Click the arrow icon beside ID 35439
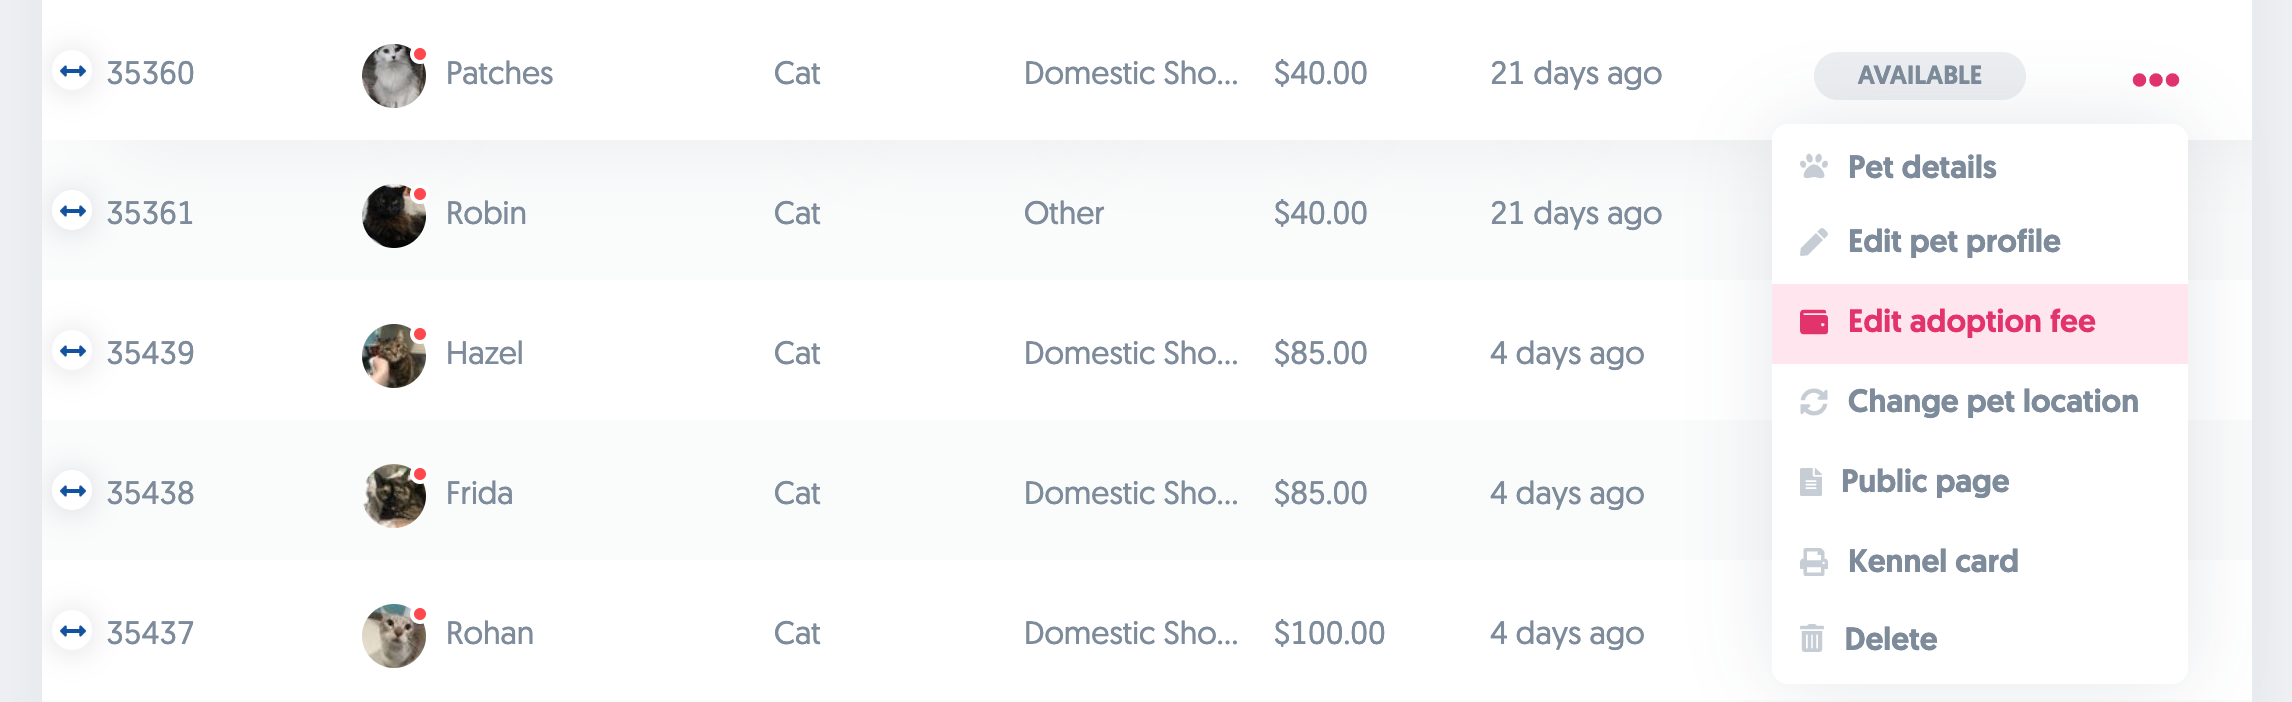This screenshot has height=702, width=2292. [73, 351]
